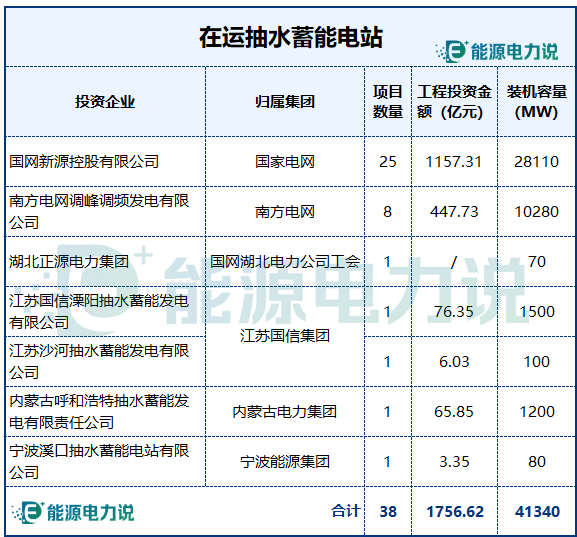Select the 装机容量 (MW) header cell
The width and height of the screenshot is (577, 537).
(537, 102)
